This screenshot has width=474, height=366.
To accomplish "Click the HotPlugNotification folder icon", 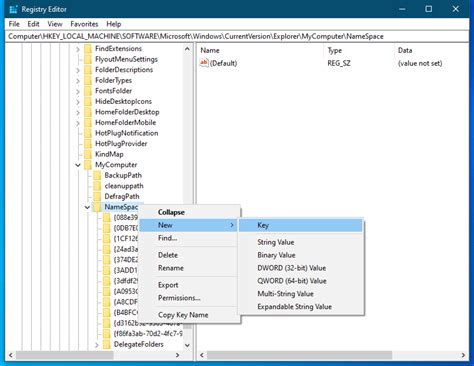I will pyautogui.click(x=88, y=133).
